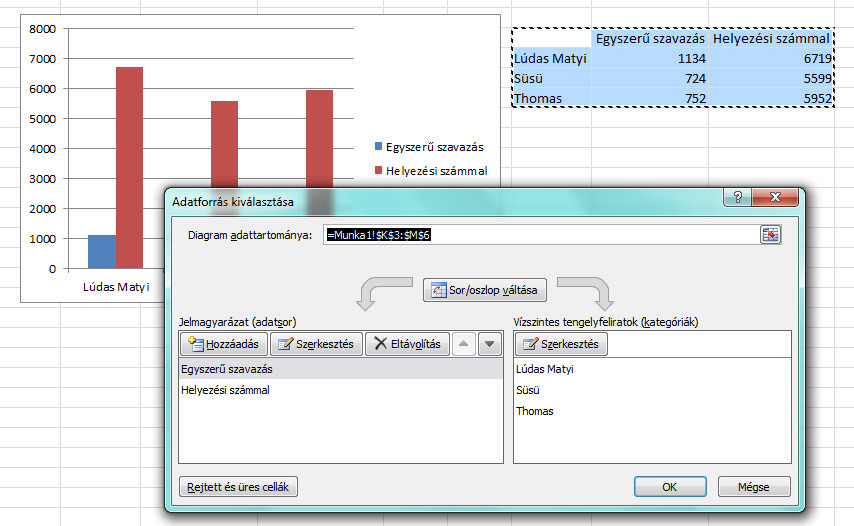Click Egyszerű szavazás header cell in sheet
This screenshot has height=526, width=854.
649,38
